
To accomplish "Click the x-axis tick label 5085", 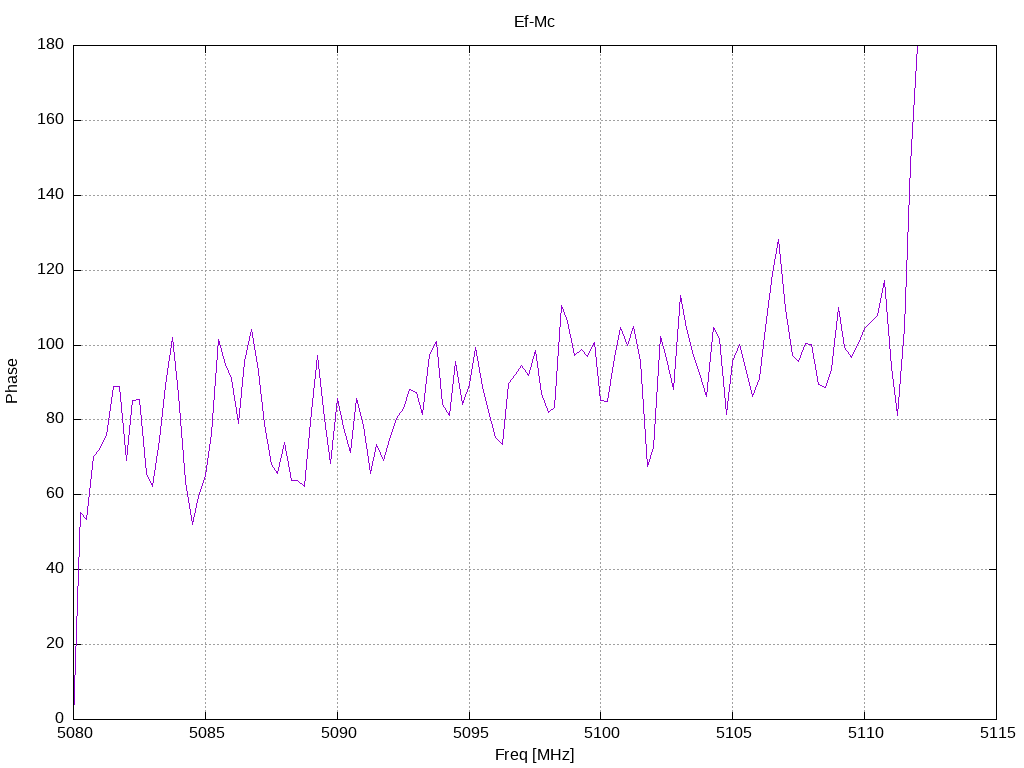I will [x=206, y=733].
